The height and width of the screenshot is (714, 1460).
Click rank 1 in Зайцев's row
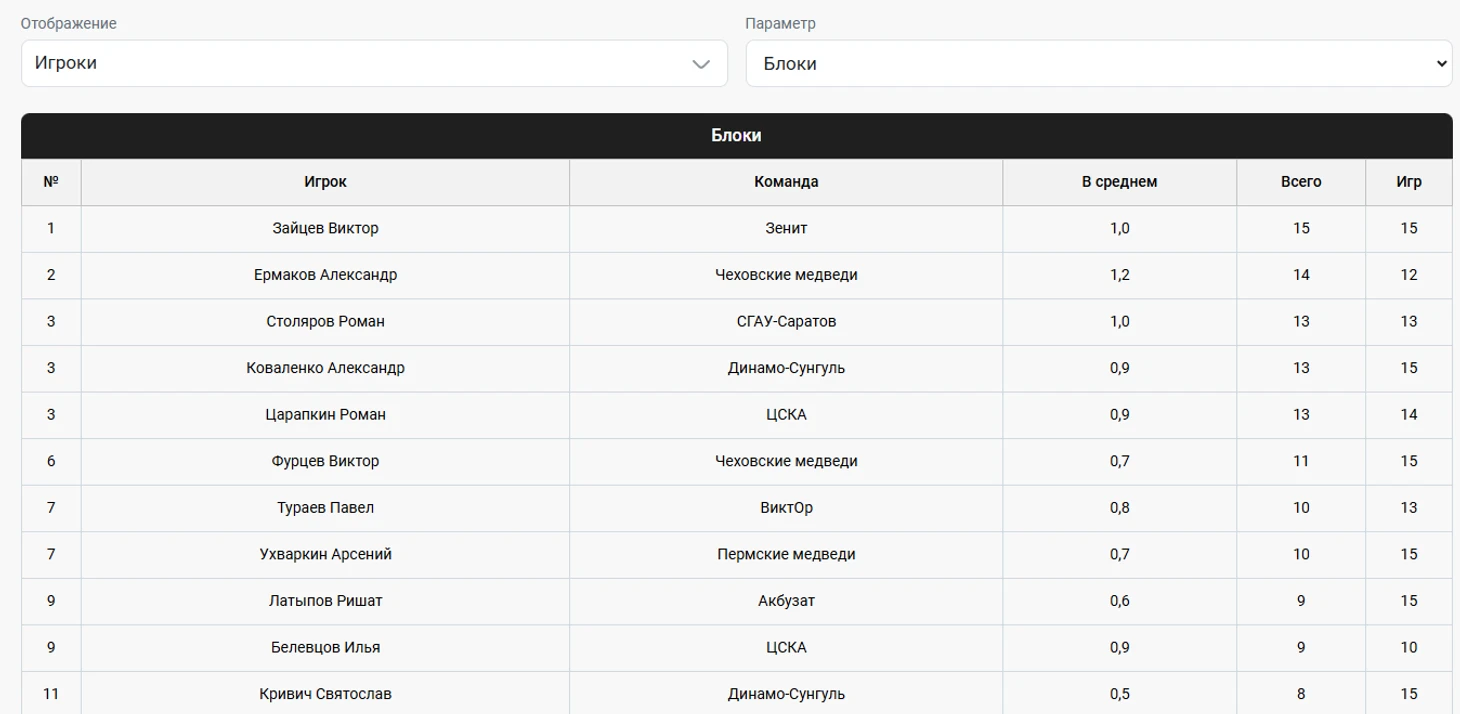(51, 229)
